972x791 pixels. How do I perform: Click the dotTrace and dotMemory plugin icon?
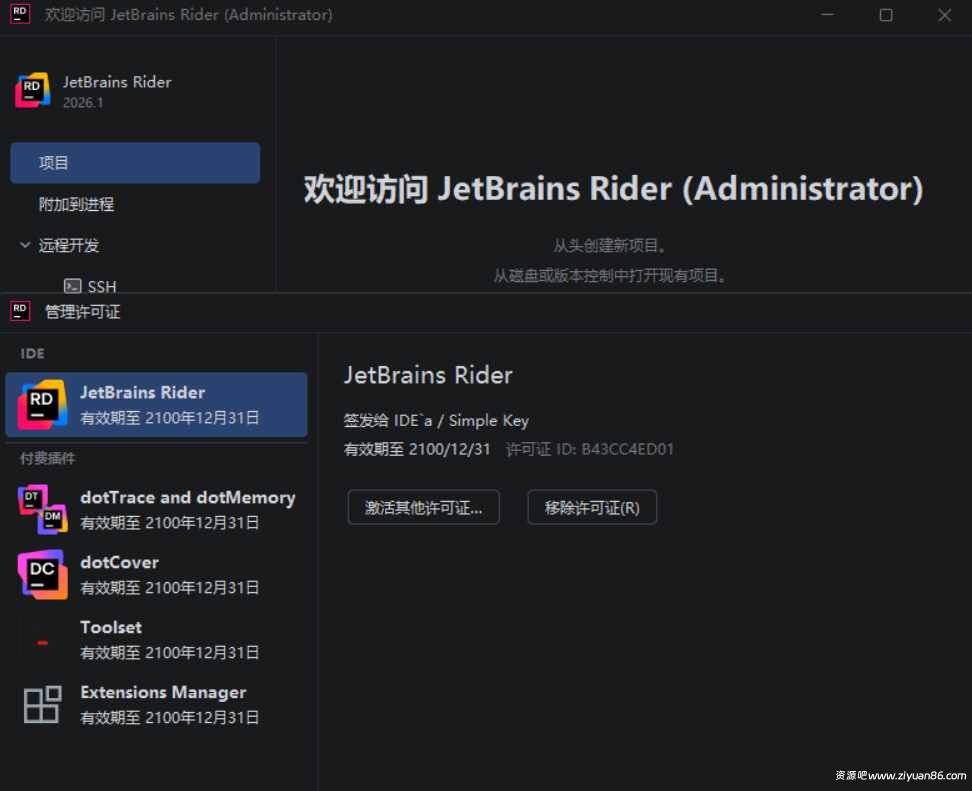click(x=42, y=509)
